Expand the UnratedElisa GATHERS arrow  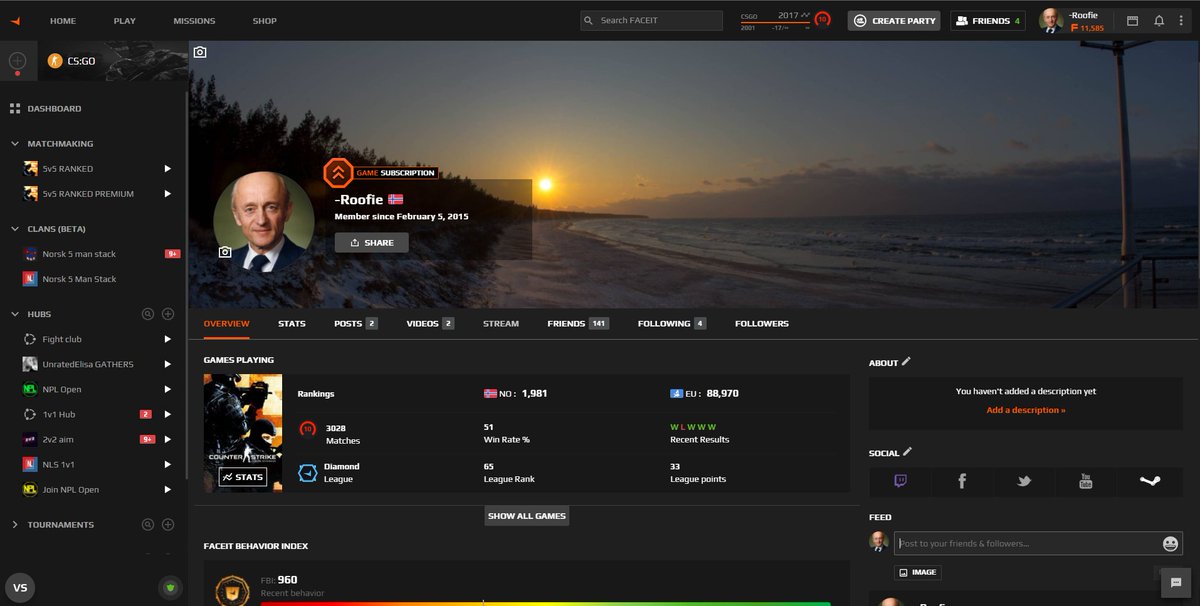tap(168, 364)
